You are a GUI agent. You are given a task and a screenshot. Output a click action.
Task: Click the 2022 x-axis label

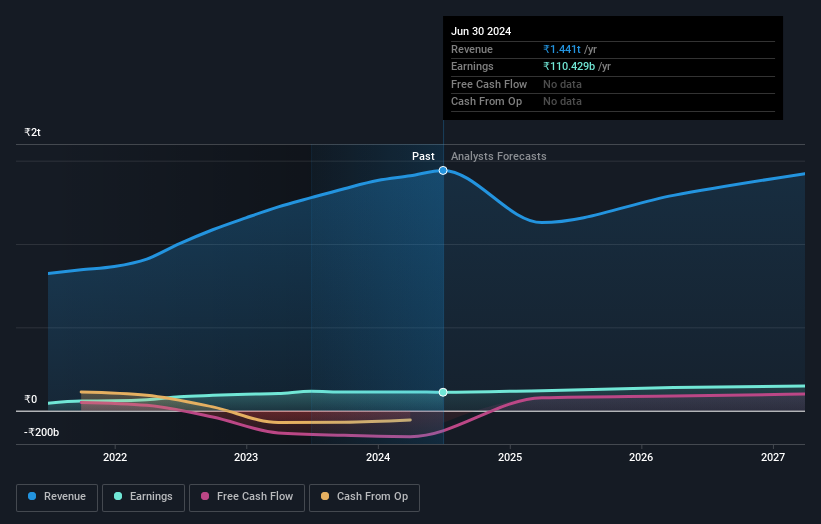(115, 457)
